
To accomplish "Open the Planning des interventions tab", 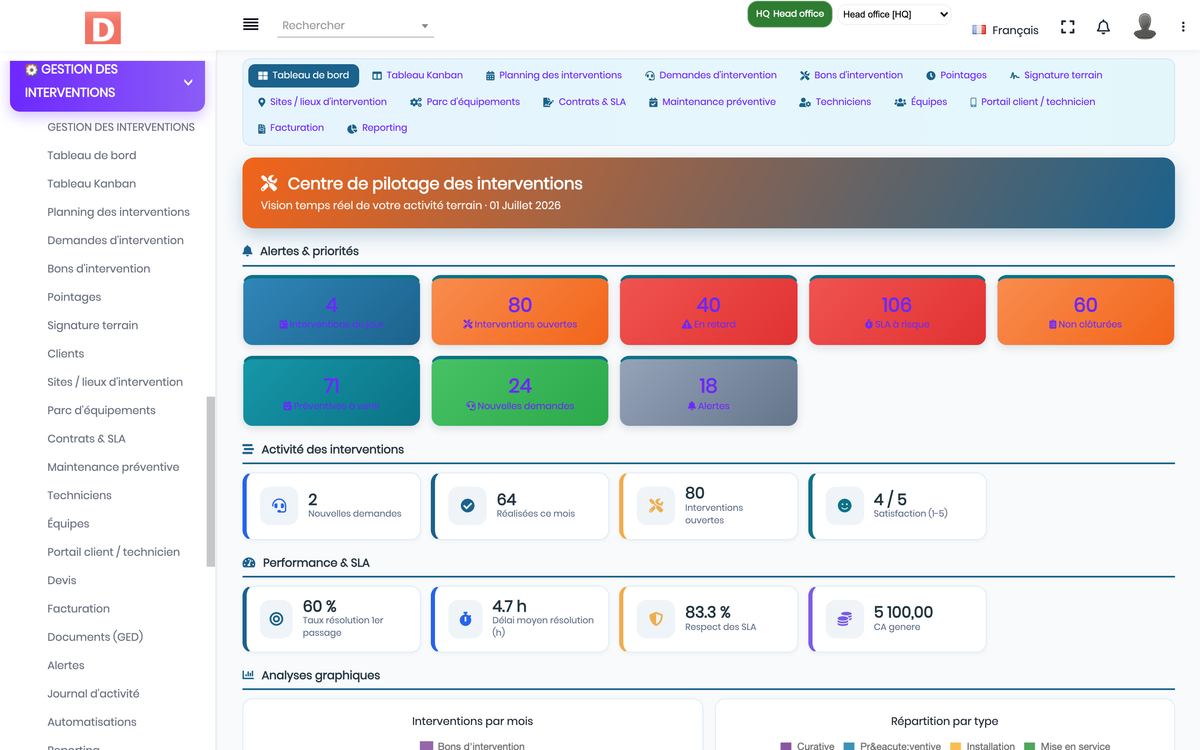I will pyautogui.click(x=553, y=75).
